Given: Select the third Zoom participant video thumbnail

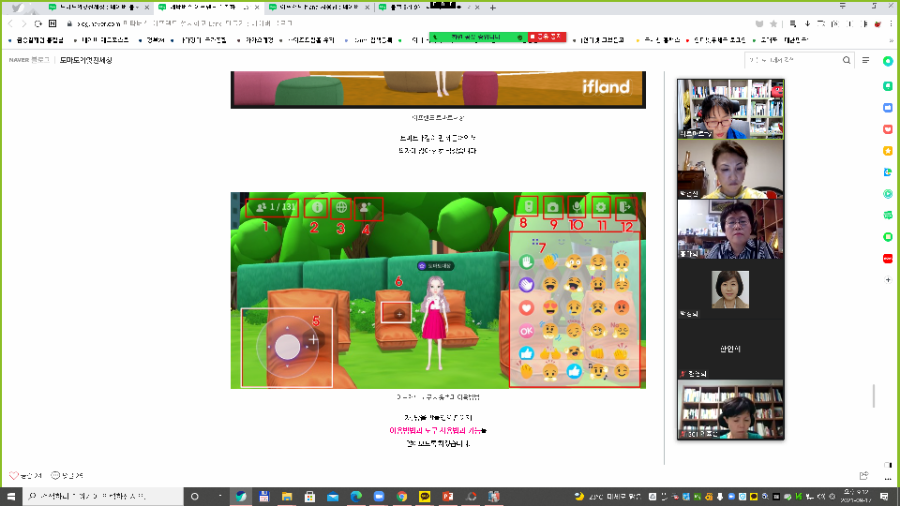Looking at the screenshot, I should (730, 229).
